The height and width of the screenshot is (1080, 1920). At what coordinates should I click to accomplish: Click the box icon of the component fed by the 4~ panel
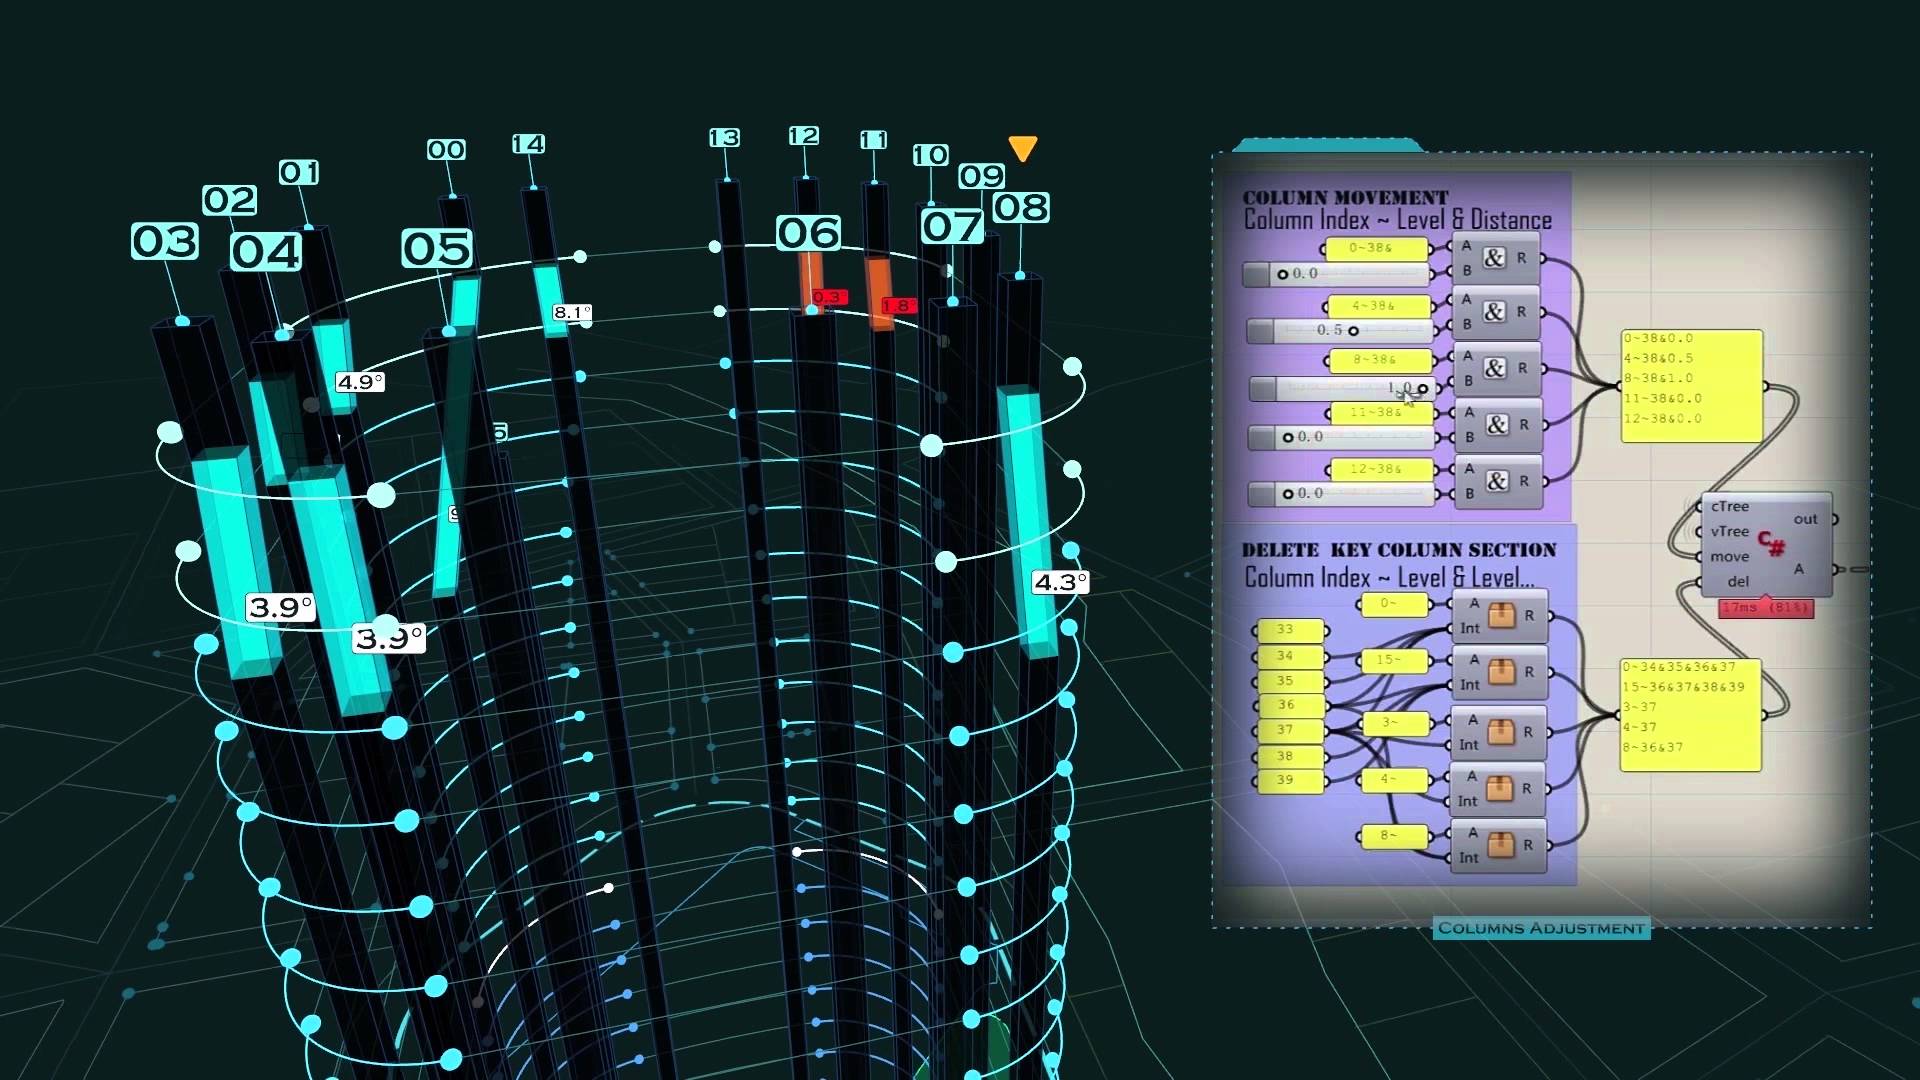1499,788
